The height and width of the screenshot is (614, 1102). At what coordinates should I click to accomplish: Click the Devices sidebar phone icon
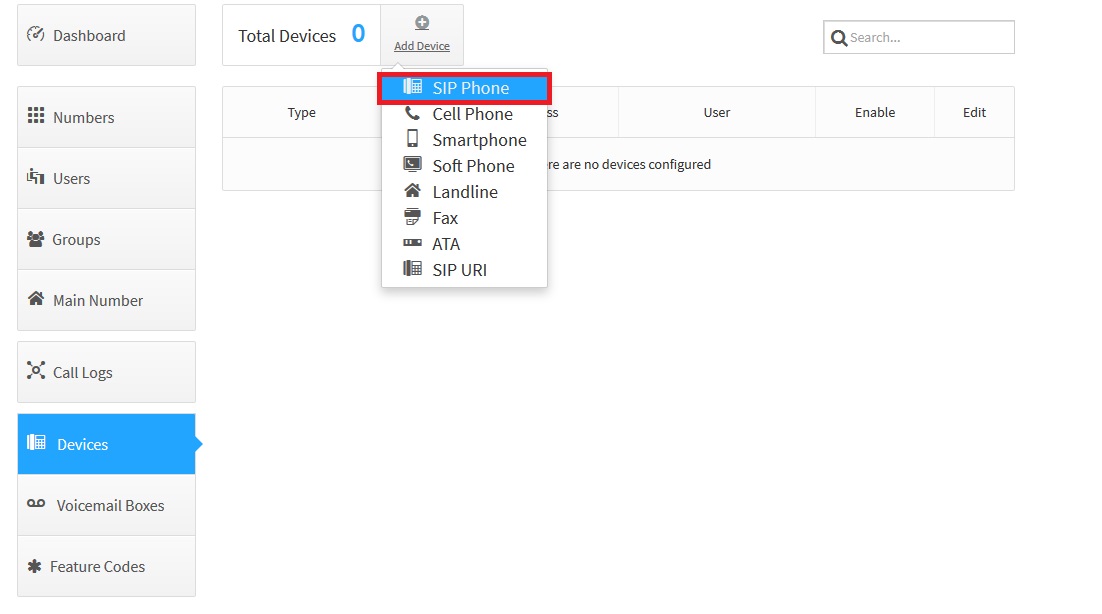pyautogui.click(x=36, y=443)
